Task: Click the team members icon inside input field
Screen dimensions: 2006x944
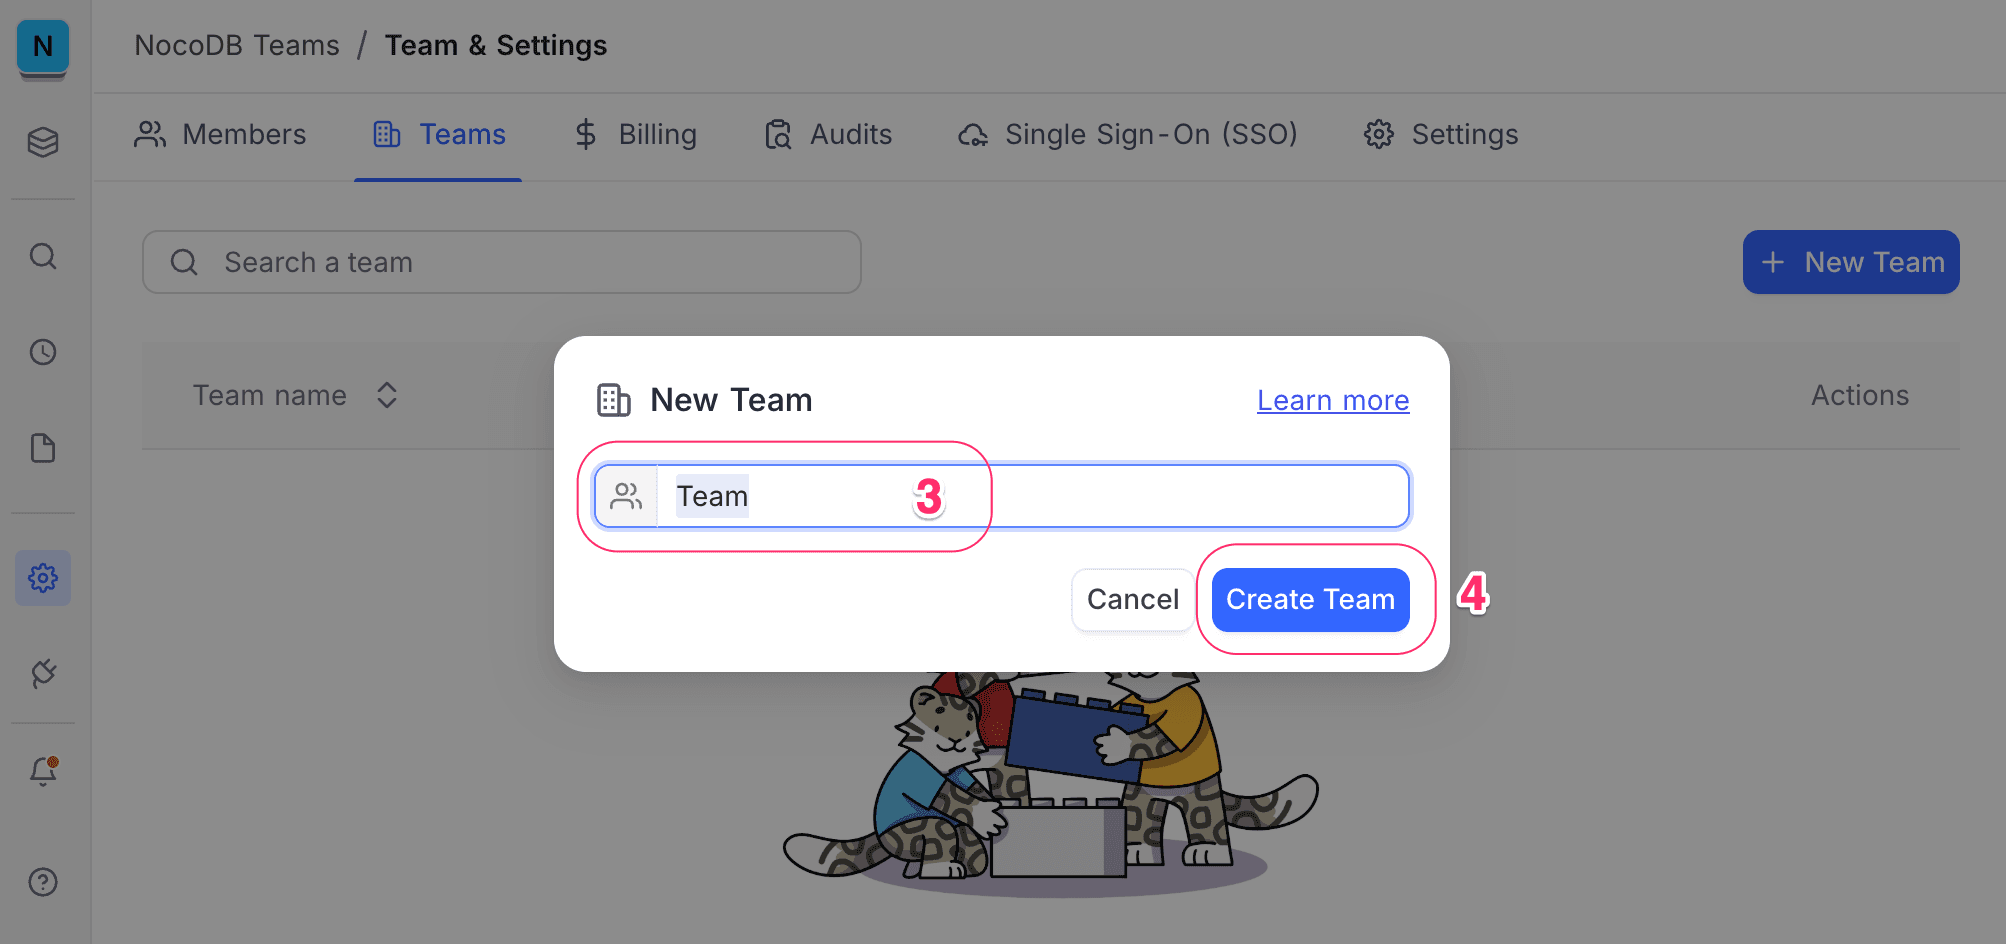Action: pos(627,495)
